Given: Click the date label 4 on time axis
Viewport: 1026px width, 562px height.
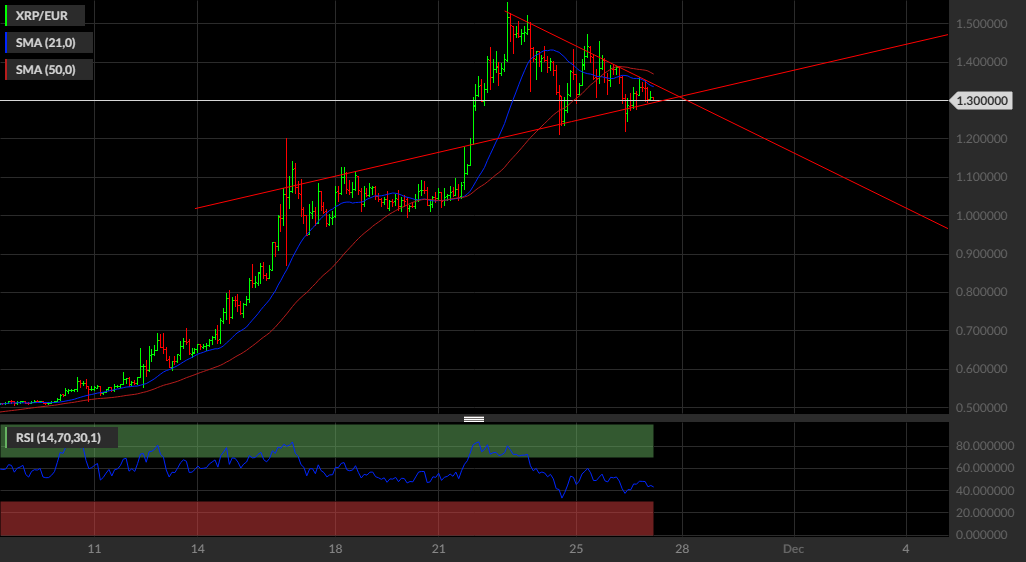Looking at the screenshot, I should (x=906, y=549).
